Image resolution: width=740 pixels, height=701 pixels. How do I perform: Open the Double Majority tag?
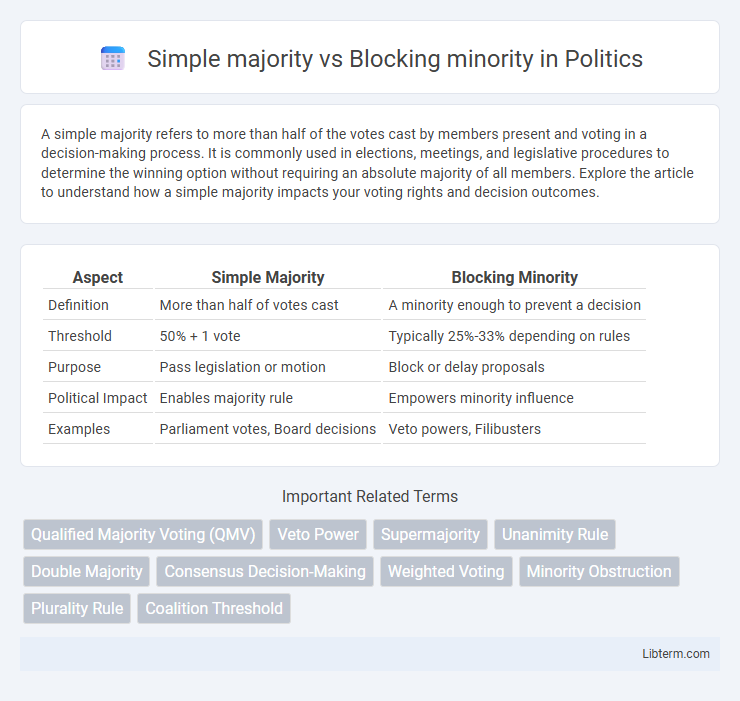pyautogui.click(x=86, y=571)
